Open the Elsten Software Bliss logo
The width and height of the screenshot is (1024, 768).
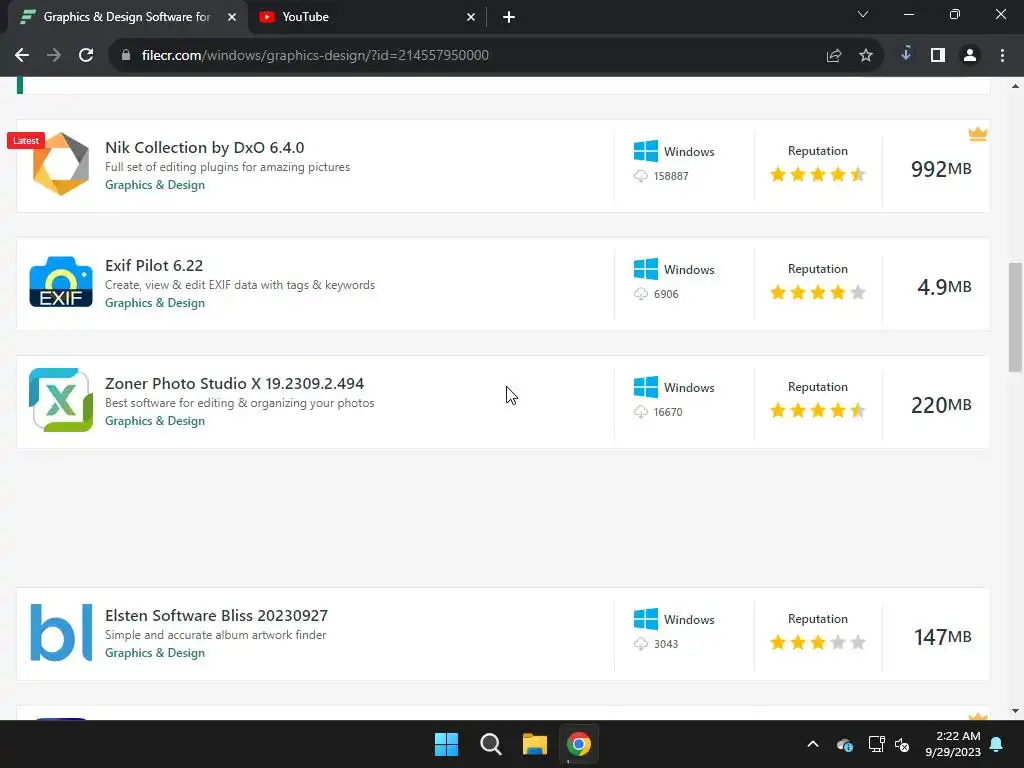click(x=61, y=632)
